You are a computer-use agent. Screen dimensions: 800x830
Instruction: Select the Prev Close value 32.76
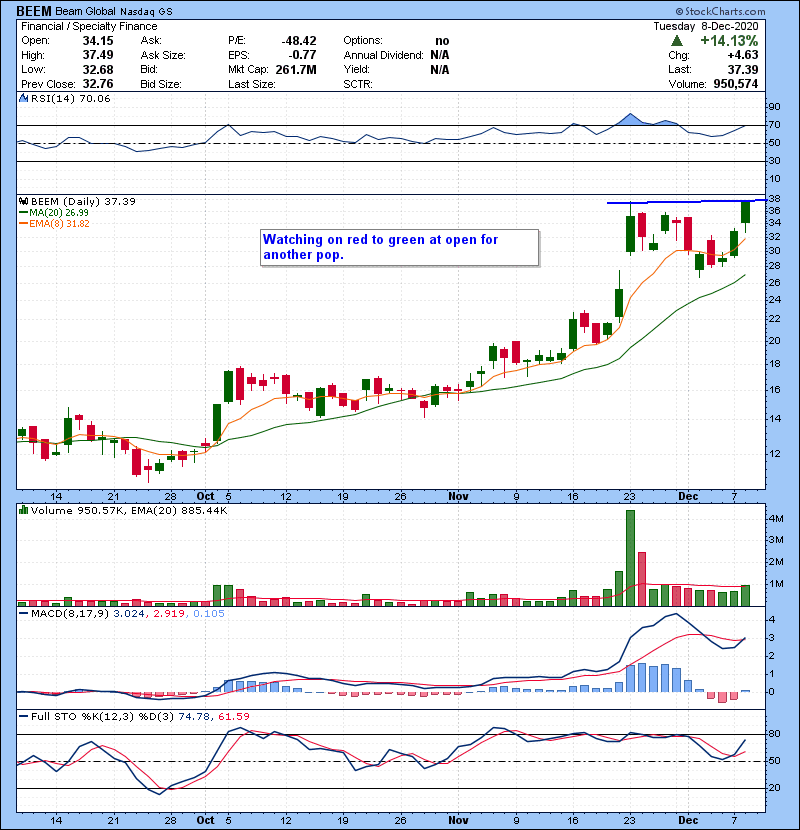(x=98, y=84)
